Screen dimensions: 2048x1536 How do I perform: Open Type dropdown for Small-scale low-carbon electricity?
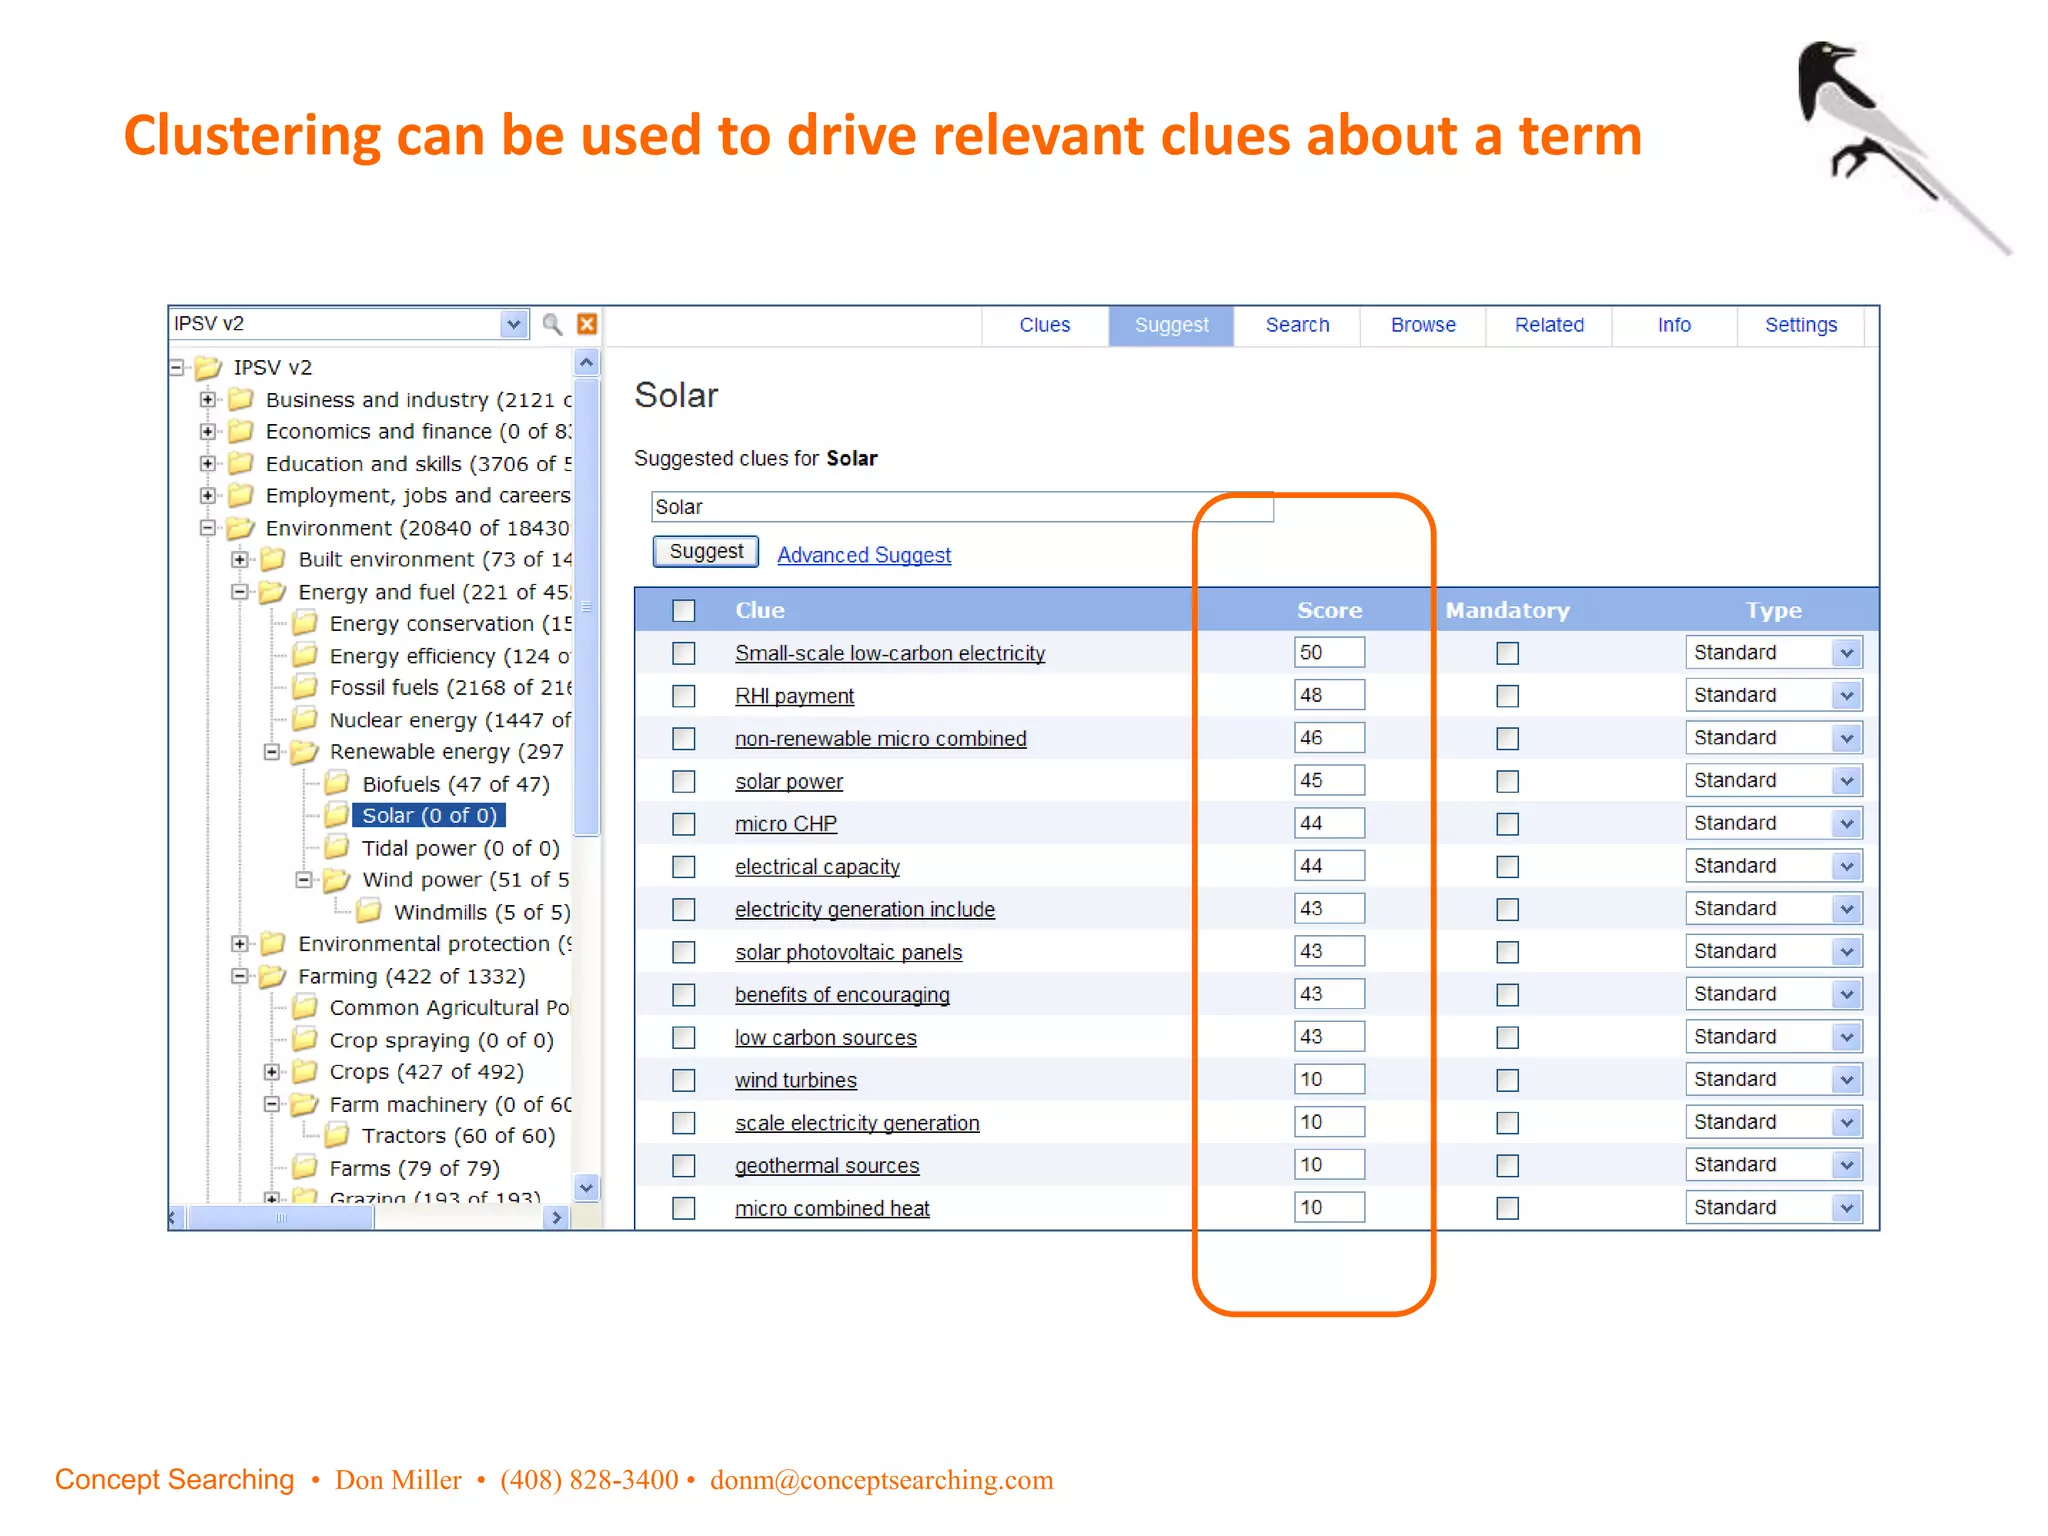(x=1847, y=653)
